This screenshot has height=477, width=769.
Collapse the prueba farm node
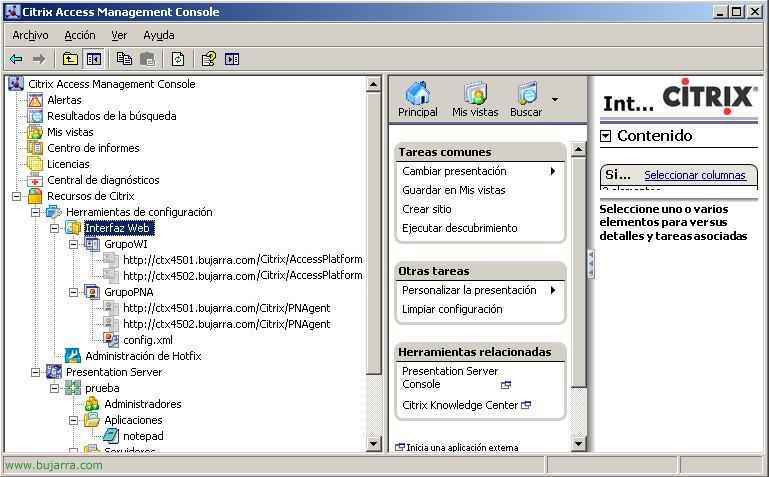point(54,388)
